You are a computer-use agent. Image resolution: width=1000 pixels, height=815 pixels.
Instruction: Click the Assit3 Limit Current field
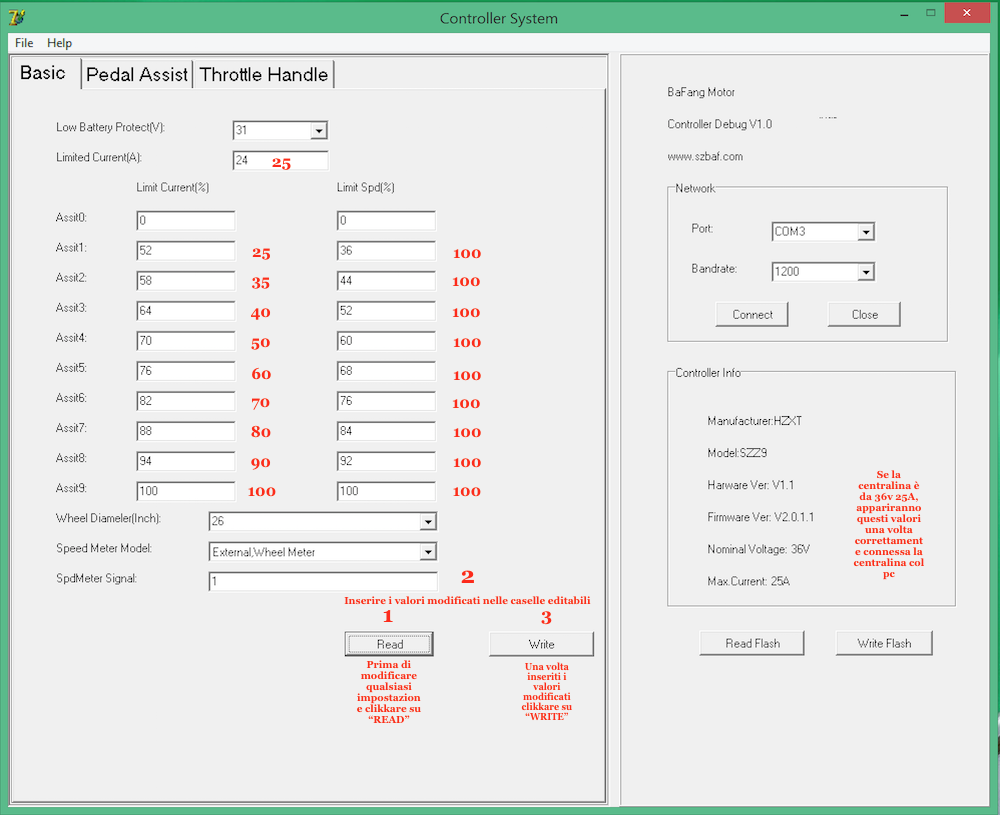point(186,311)
